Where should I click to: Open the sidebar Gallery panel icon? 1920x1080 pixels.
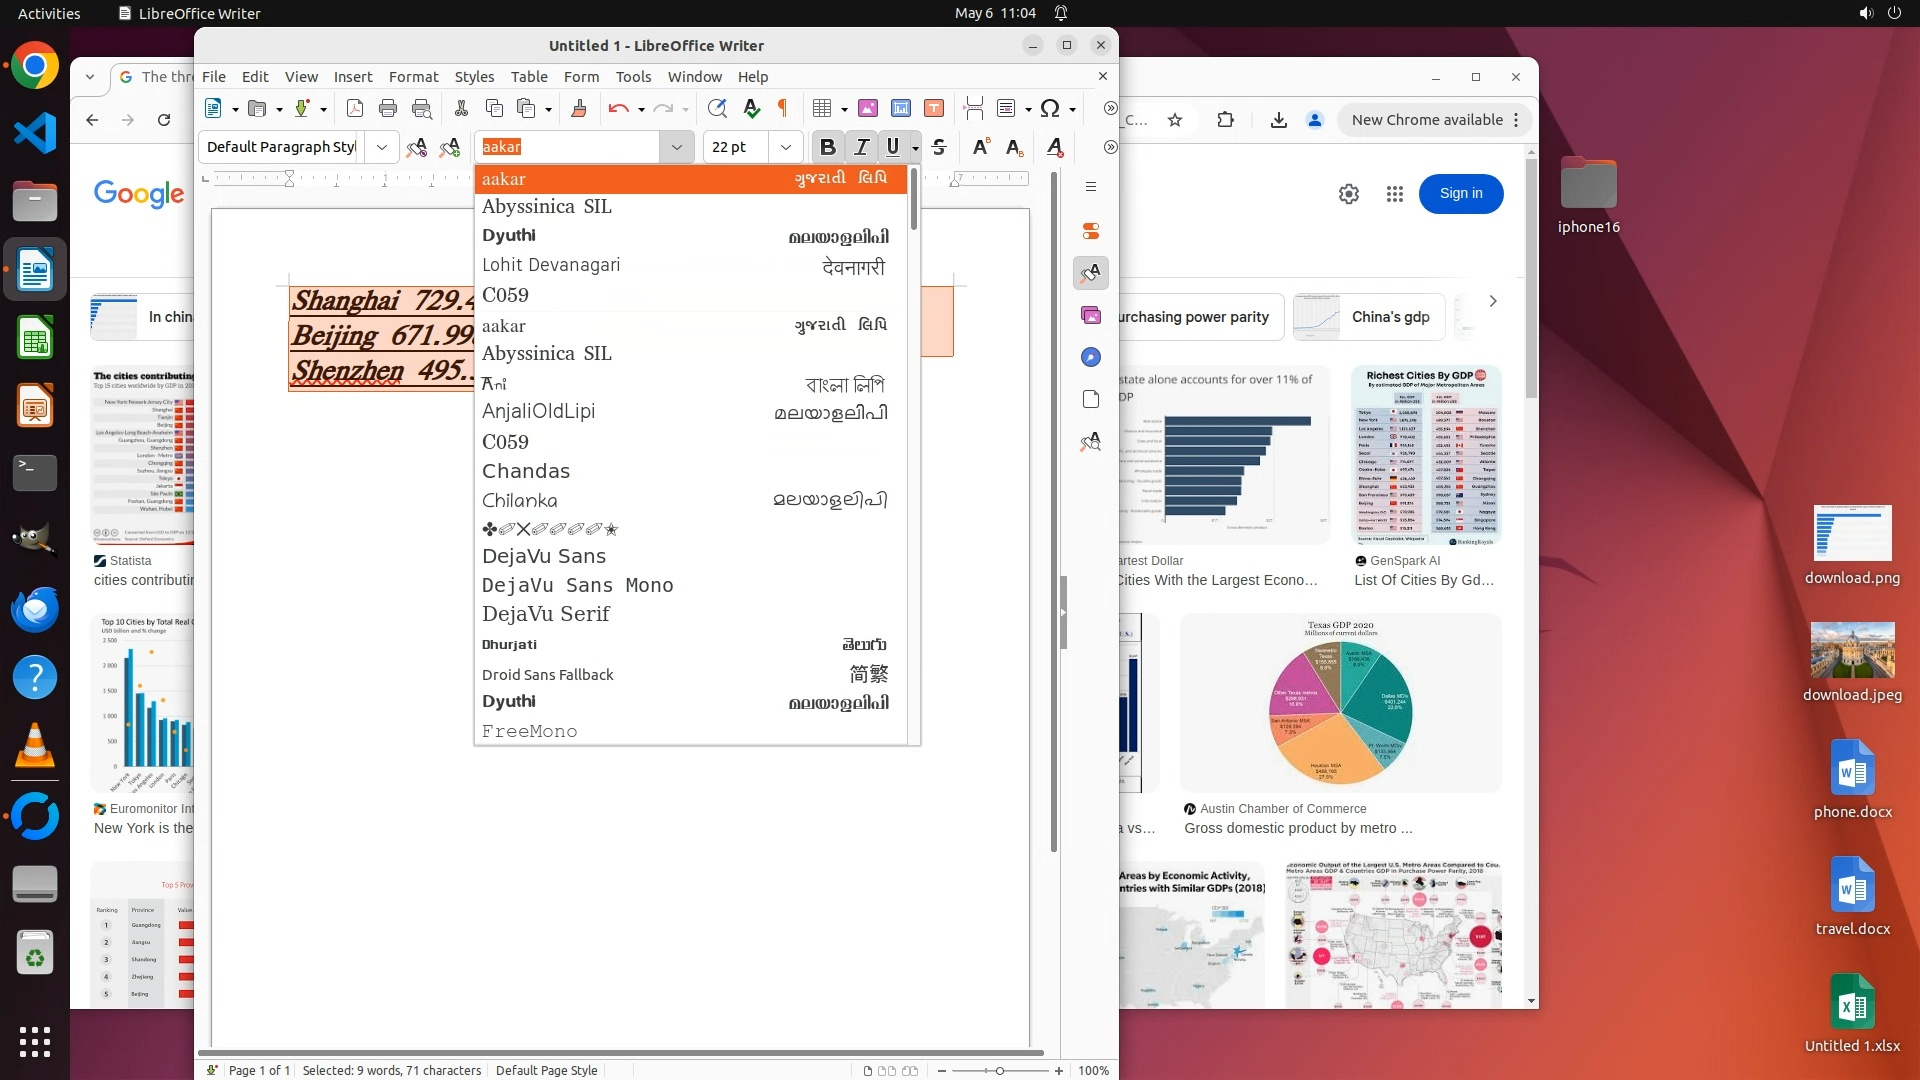(x=1091, y=315)
